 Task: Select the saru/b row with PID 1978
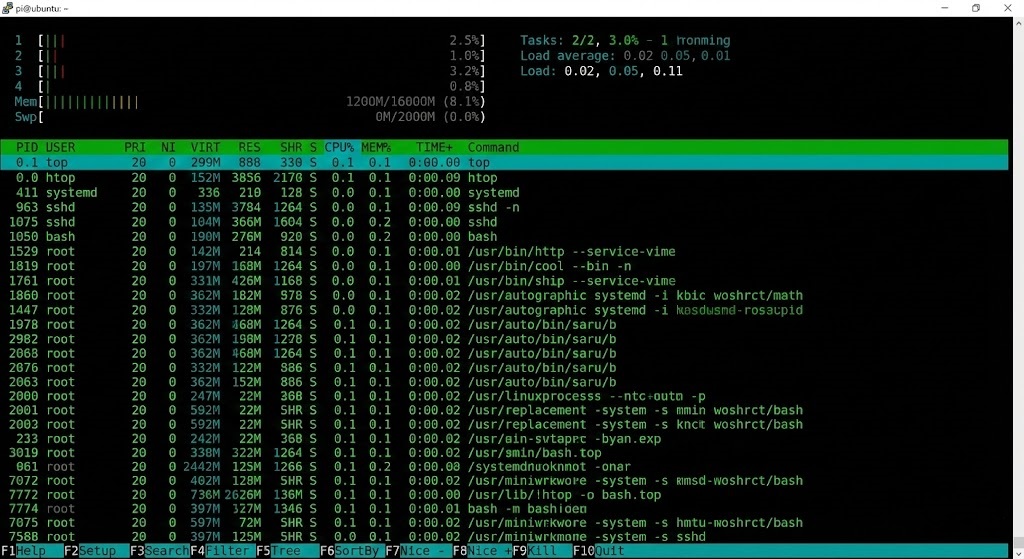[504, 325]
